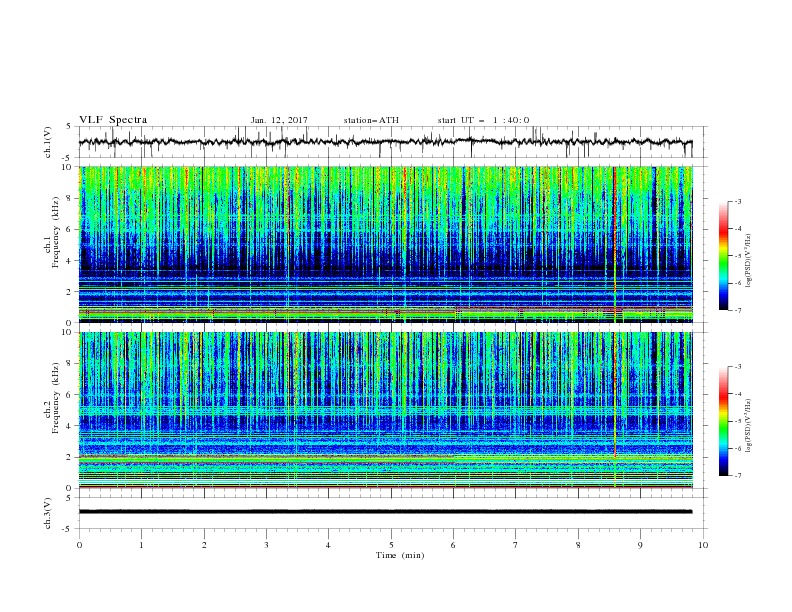
Task: Click the "8" frequency tick on ch.2 spectrogram
Action: point(71,364)
